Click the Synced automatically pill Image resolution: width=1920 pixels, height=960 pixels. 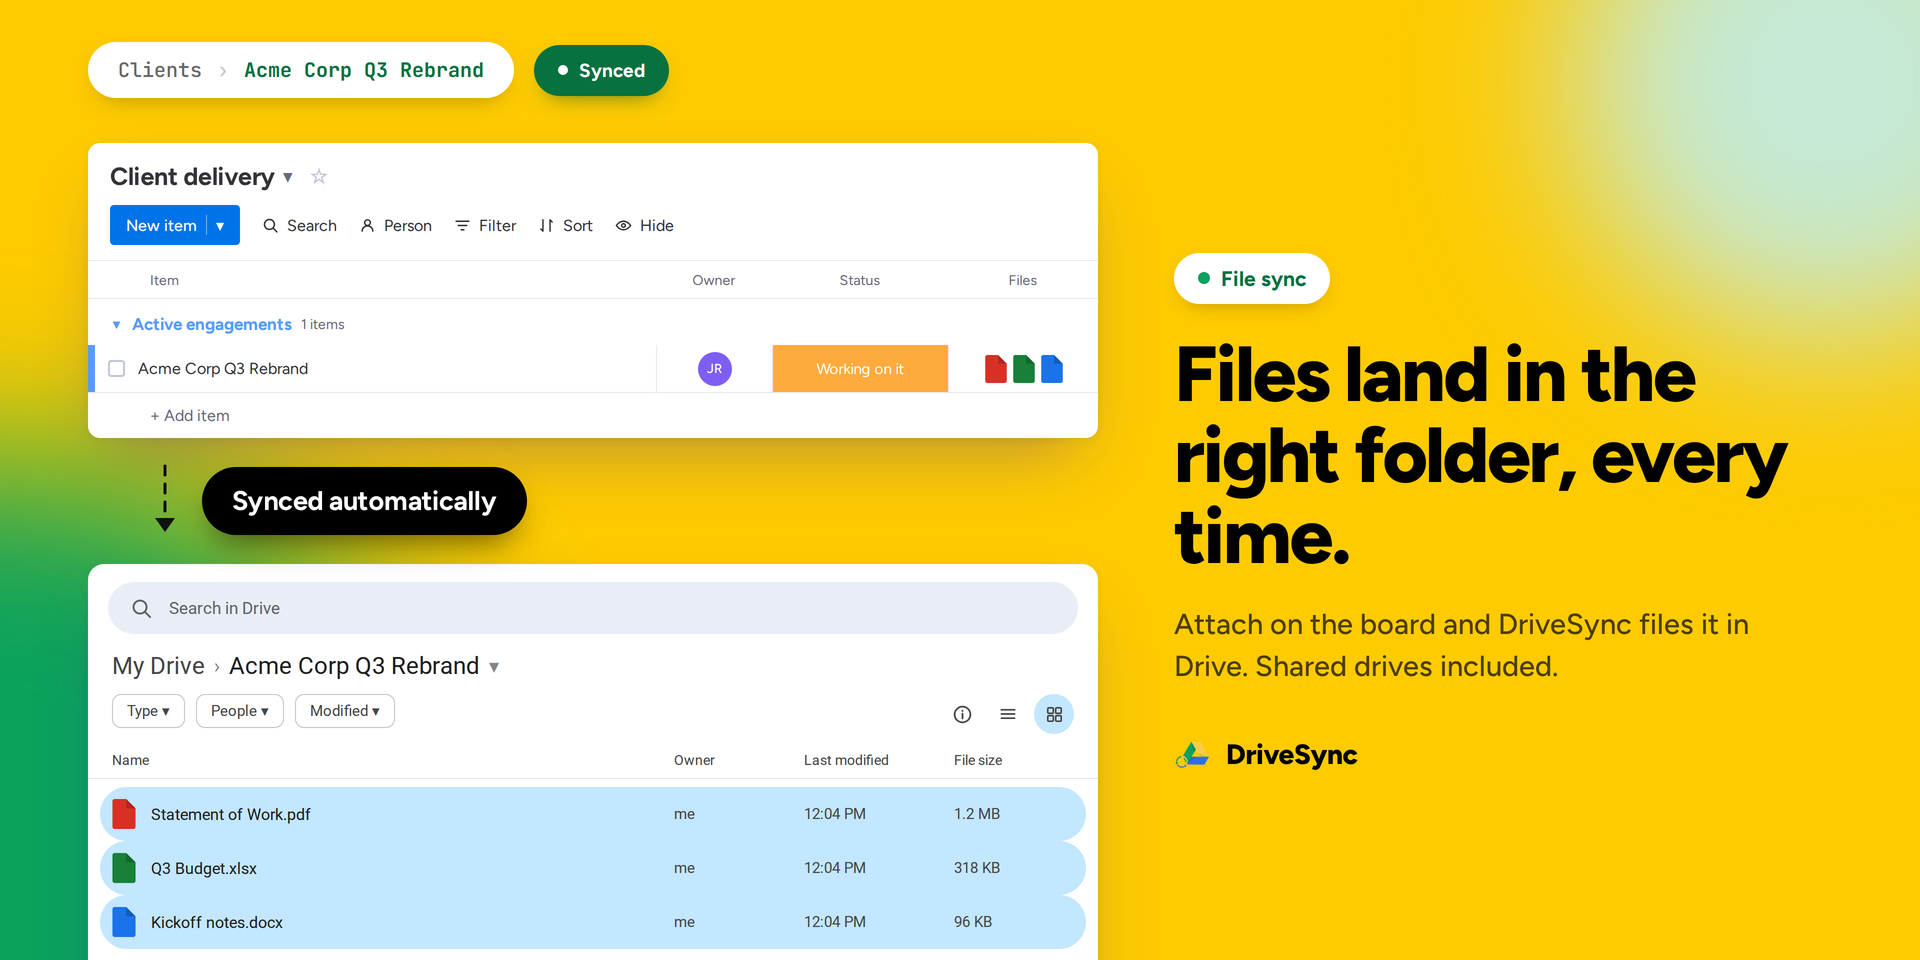pyautogui.click(x=364, y=501)
